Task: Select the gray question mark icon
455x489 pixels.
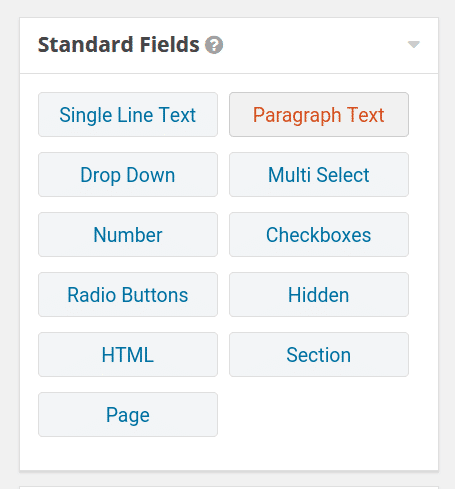Action: click(x=214, y=45)
